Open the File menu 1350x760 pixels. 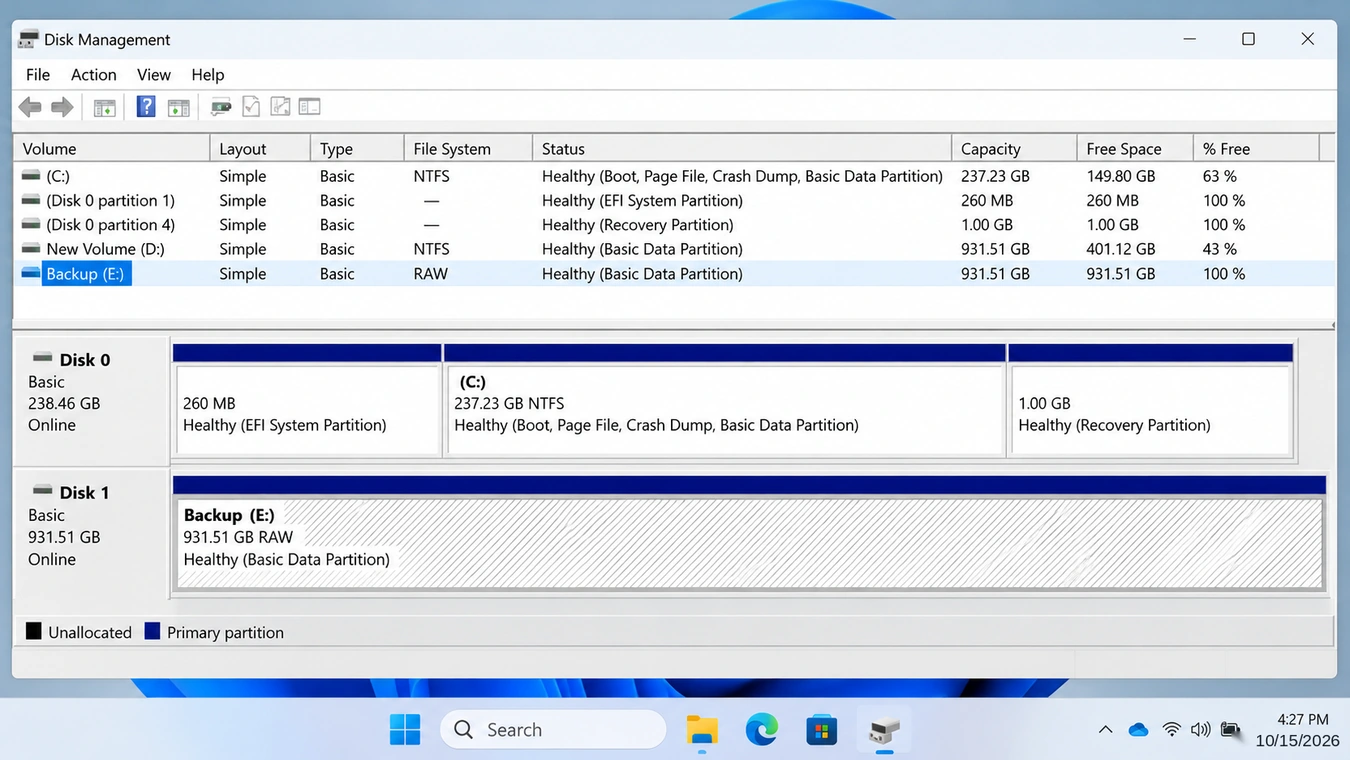38,75
